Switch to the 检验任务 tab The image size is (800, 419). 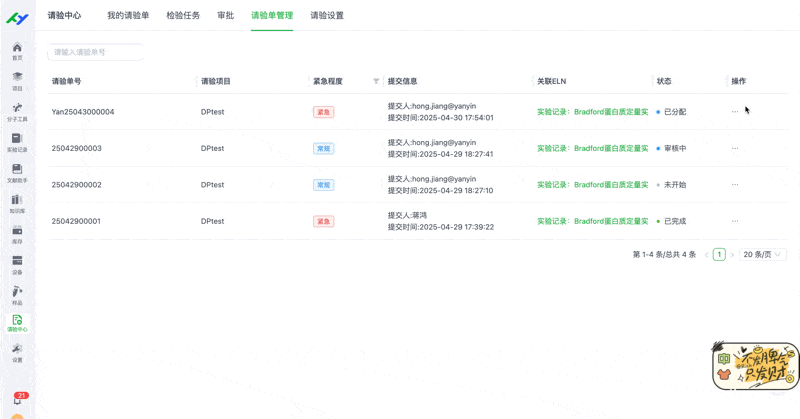pos(183,16)
